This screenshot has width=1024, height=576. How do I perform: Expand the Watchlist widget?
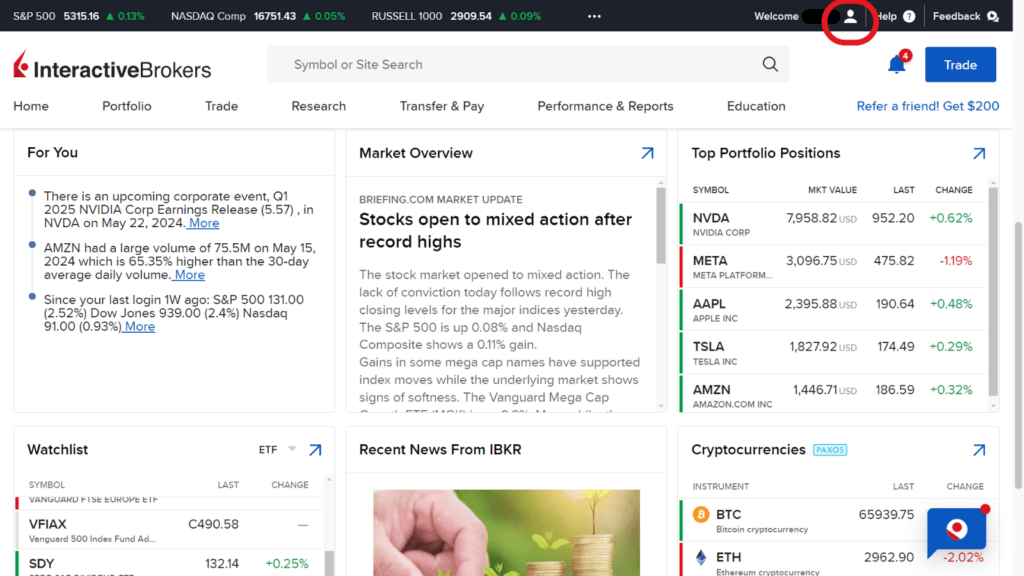(x=314, y=450)
